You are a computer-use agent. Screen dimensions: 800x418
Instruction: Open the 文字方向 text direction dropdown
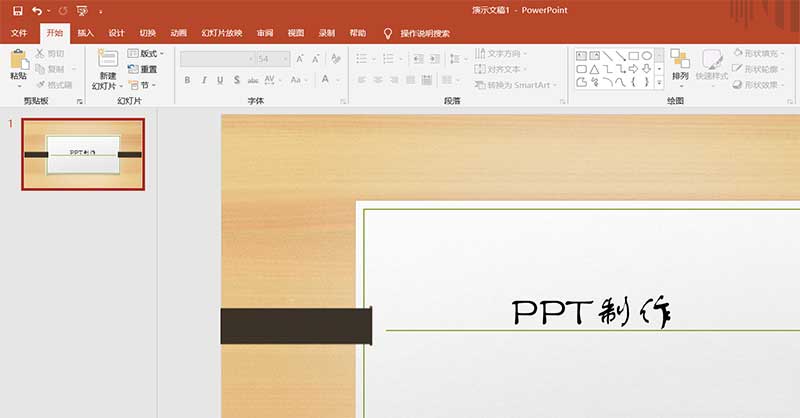pos(501,54)
